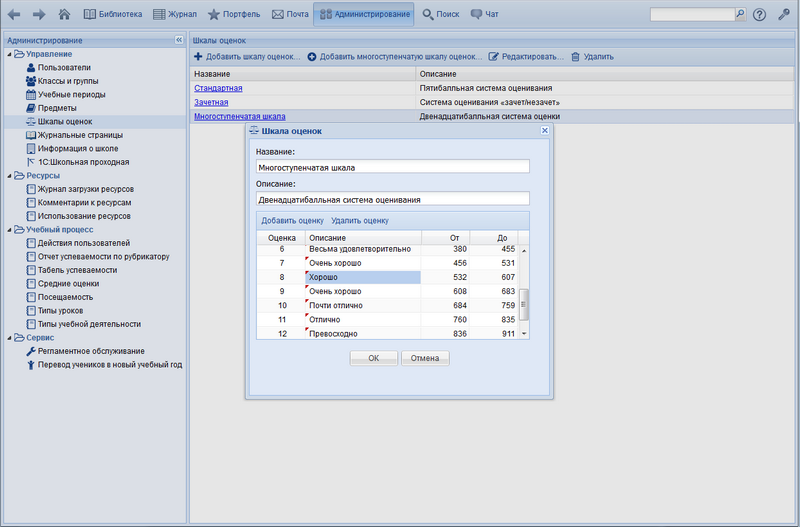Open Табель успеваемости report

[x=77, y=270]
